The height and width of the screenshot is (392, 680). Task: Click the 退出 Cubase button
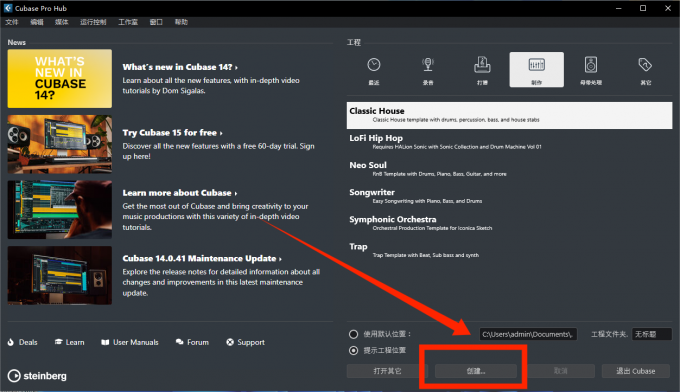(636, 371)
